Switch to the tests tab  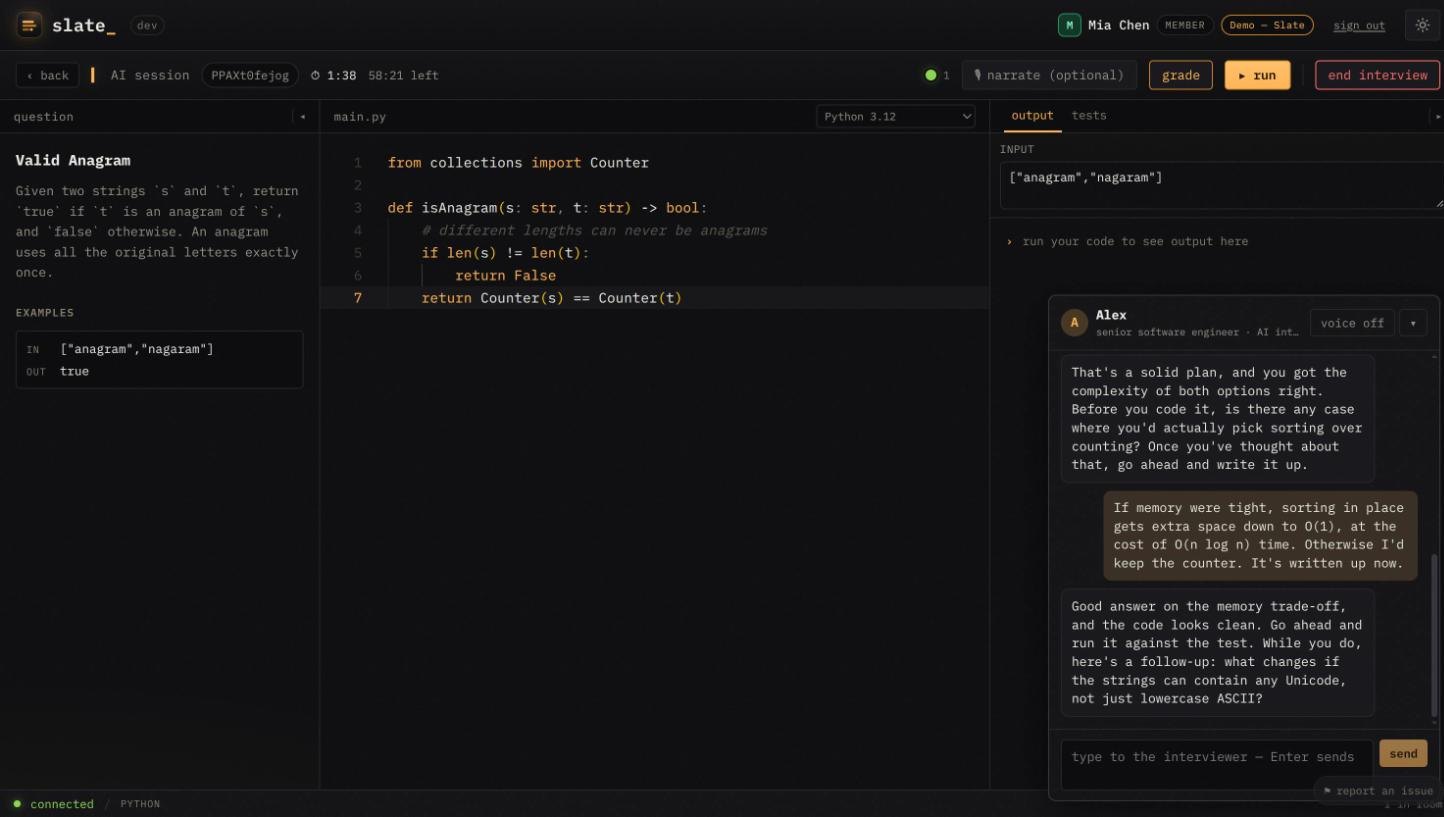tap(1089, 116)
